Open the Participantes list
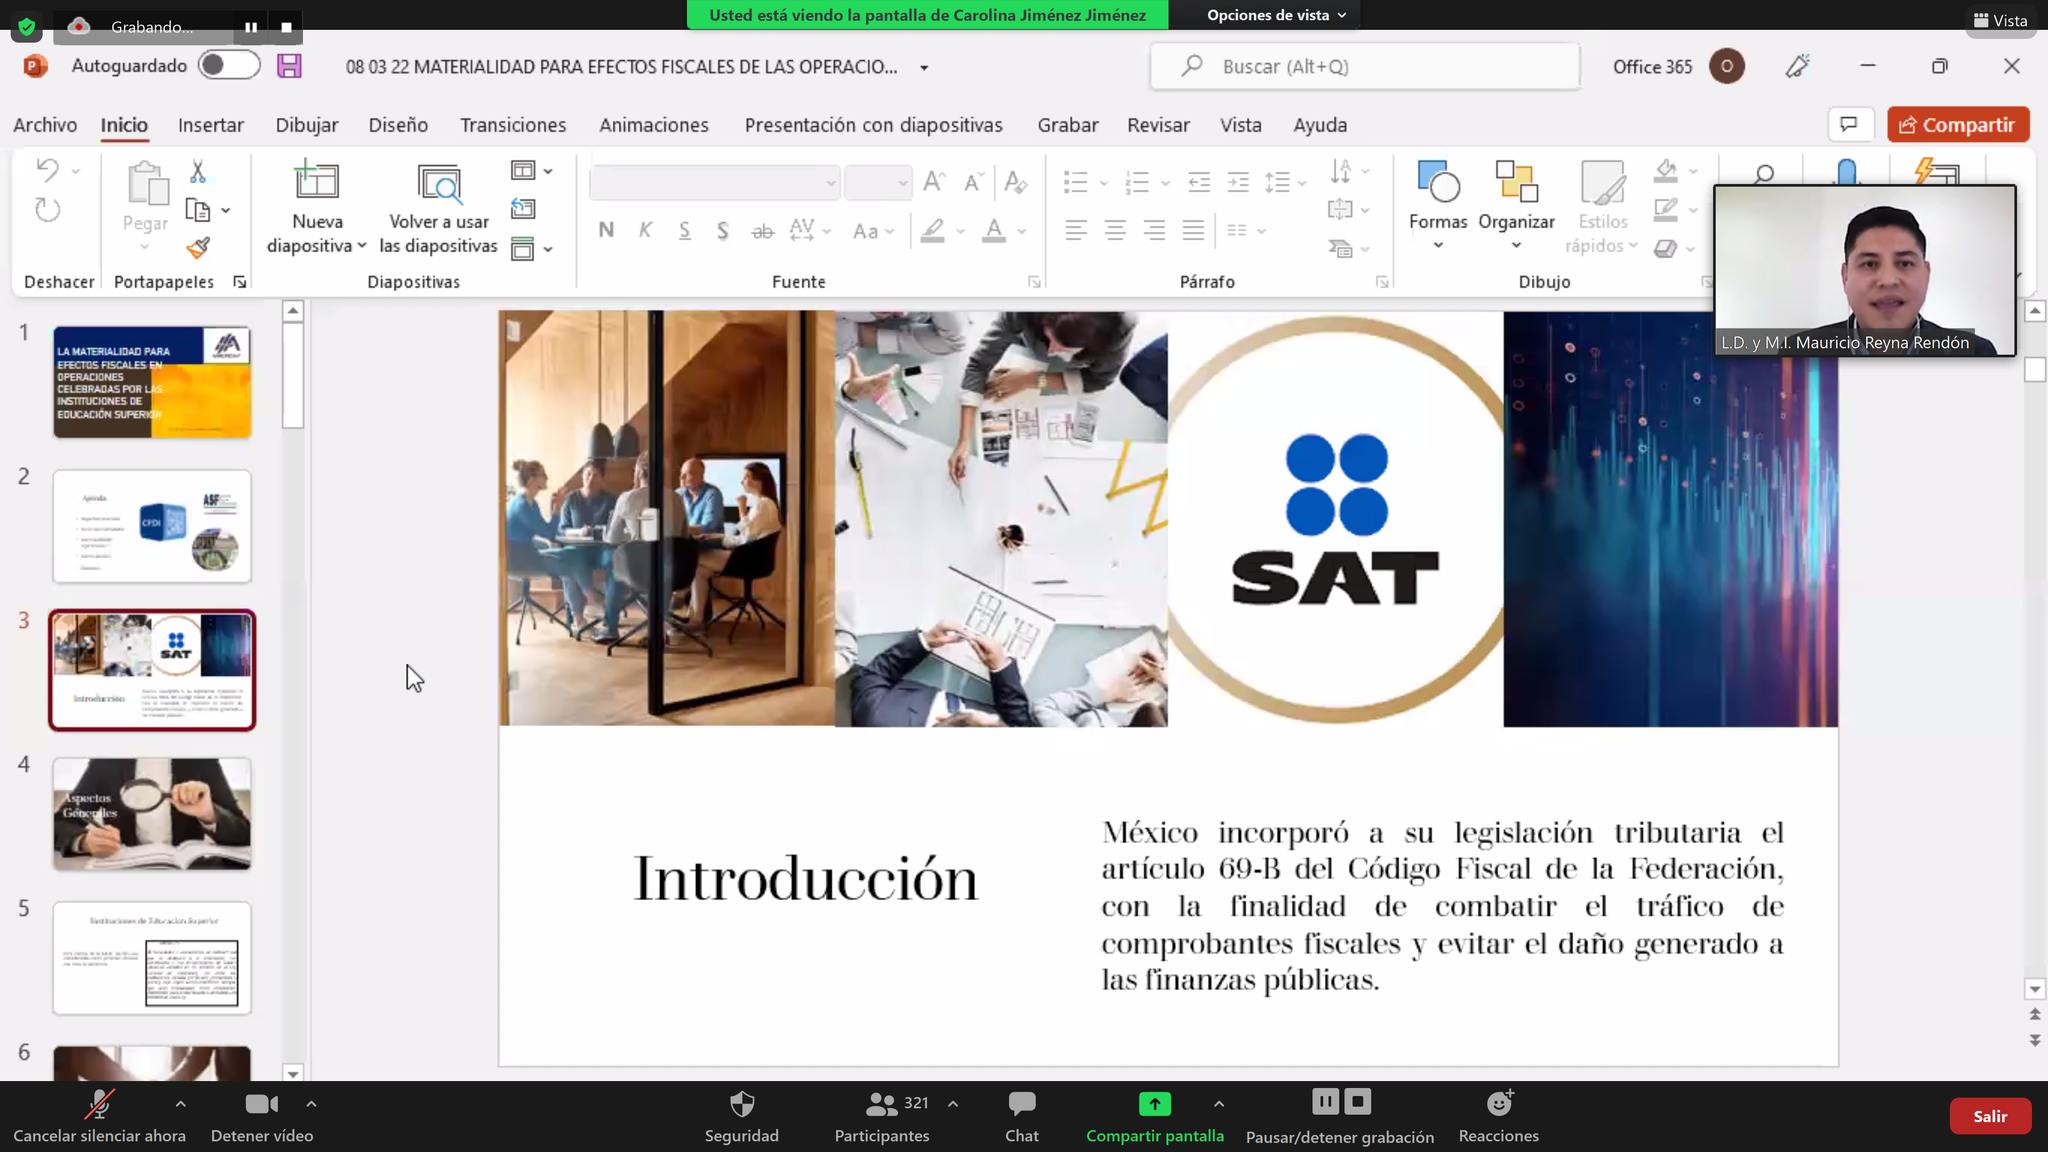 click(881, 1116)
